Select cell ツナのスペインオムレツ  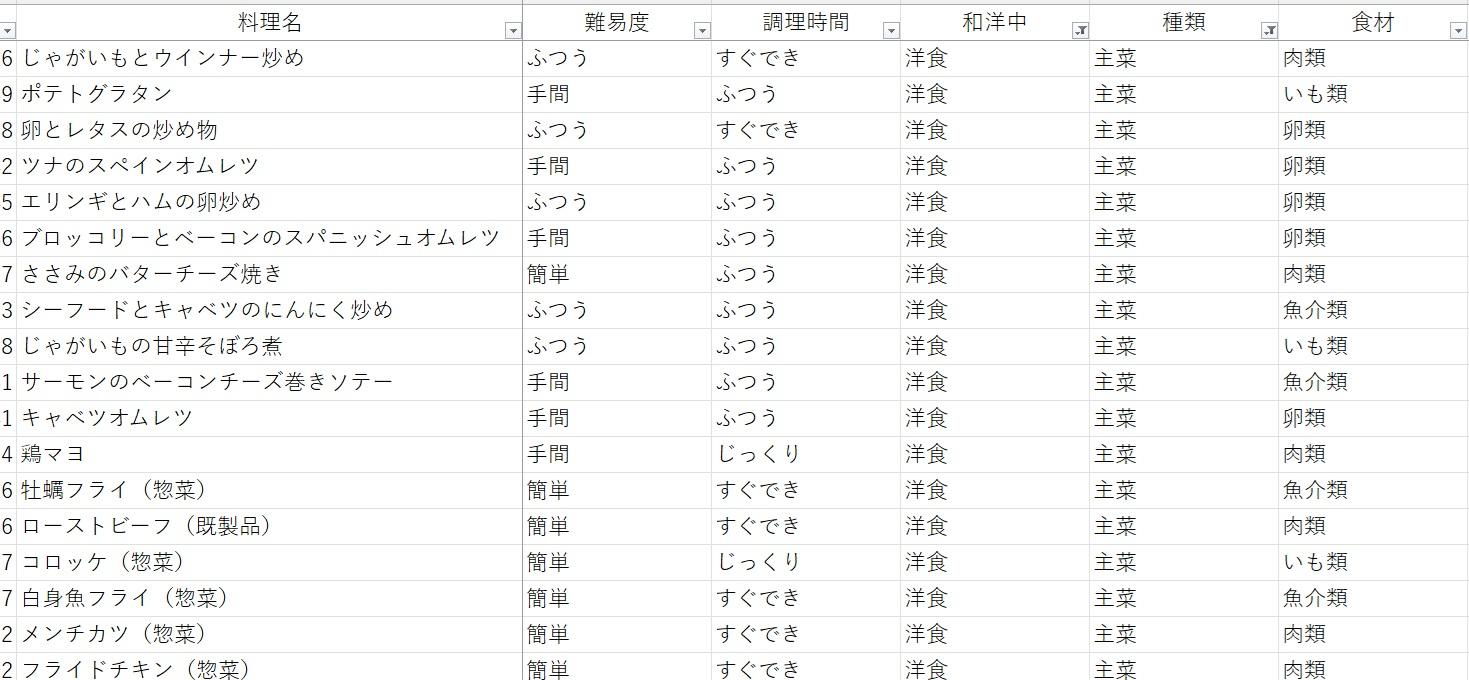click(270, 166)
